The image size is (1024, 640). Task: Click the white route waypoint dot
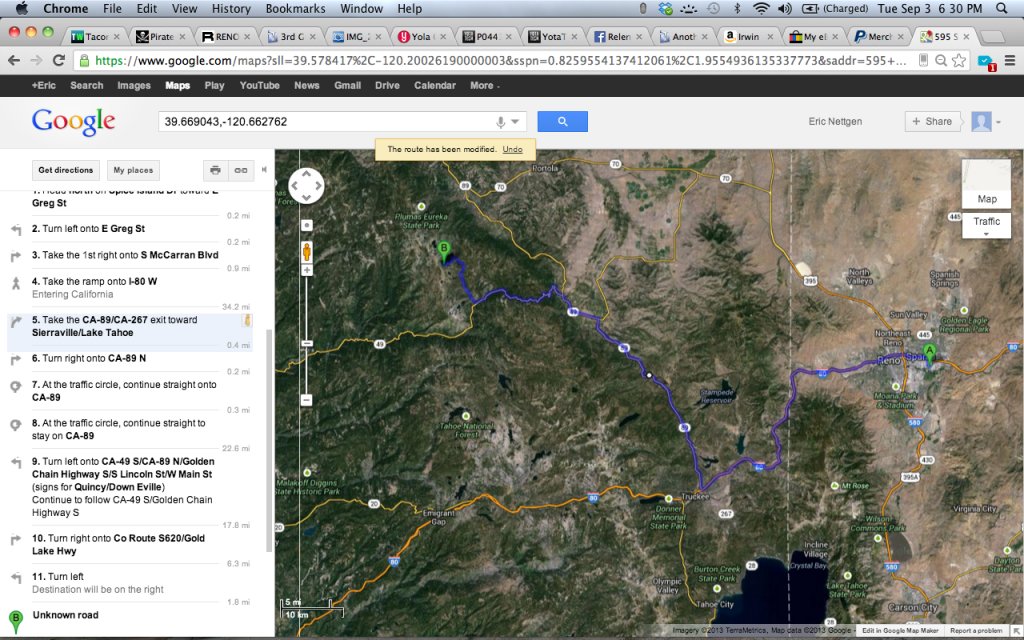[648, 375]
